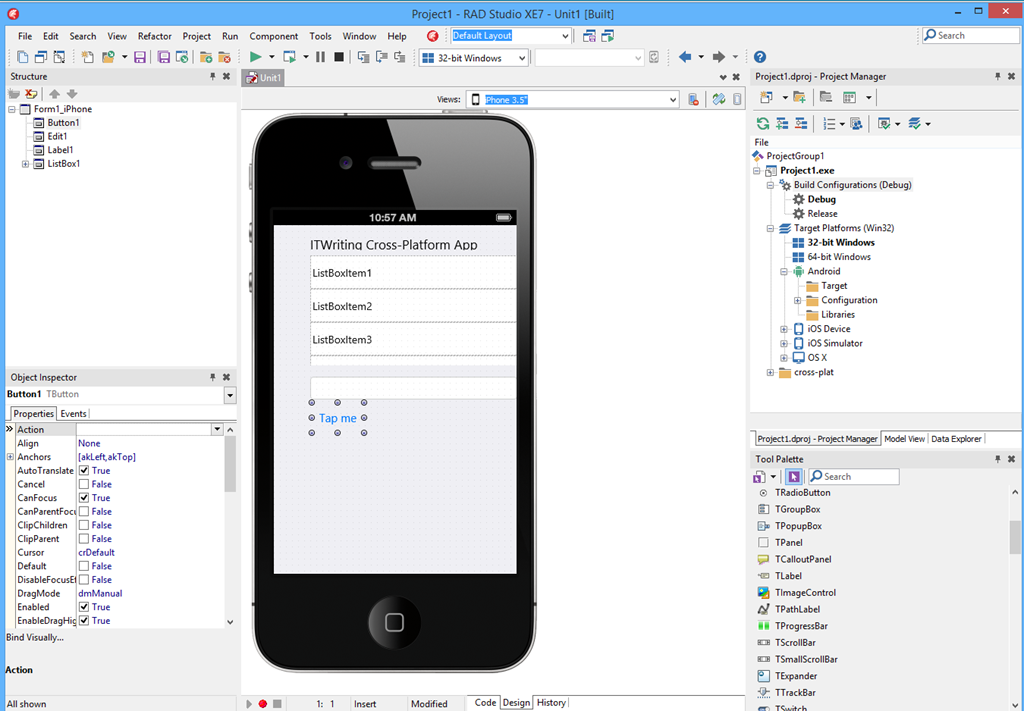Select Edit1 in the Structure tree
This screenshot has height=711, width=1024.
[x=57, y=136]
